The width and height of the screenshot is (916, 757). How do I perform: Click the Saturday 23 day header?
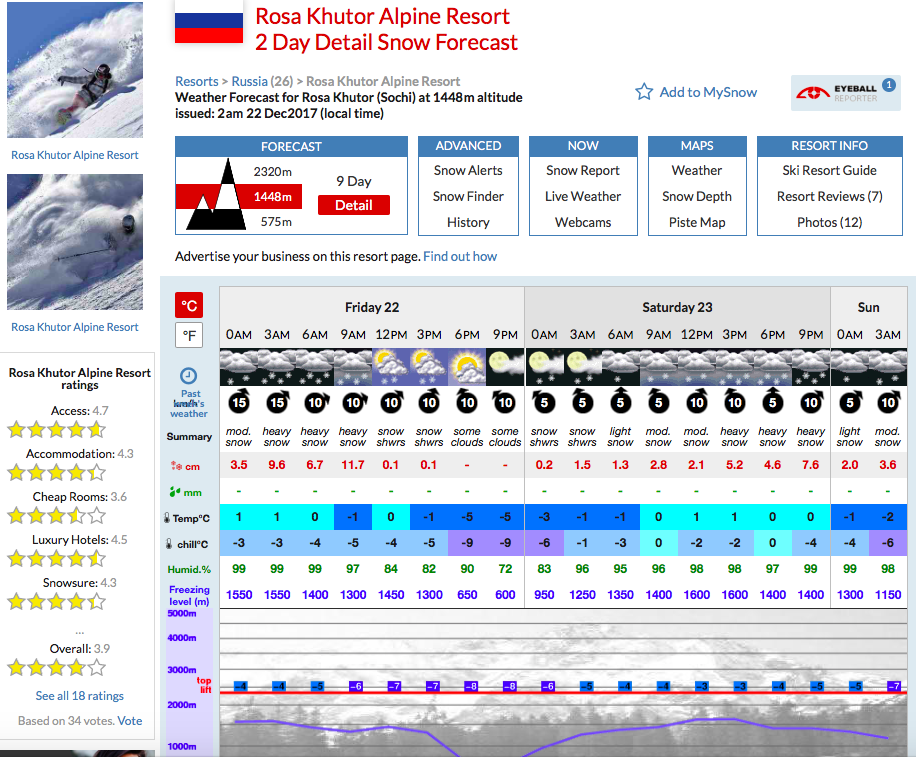point(677,307)
